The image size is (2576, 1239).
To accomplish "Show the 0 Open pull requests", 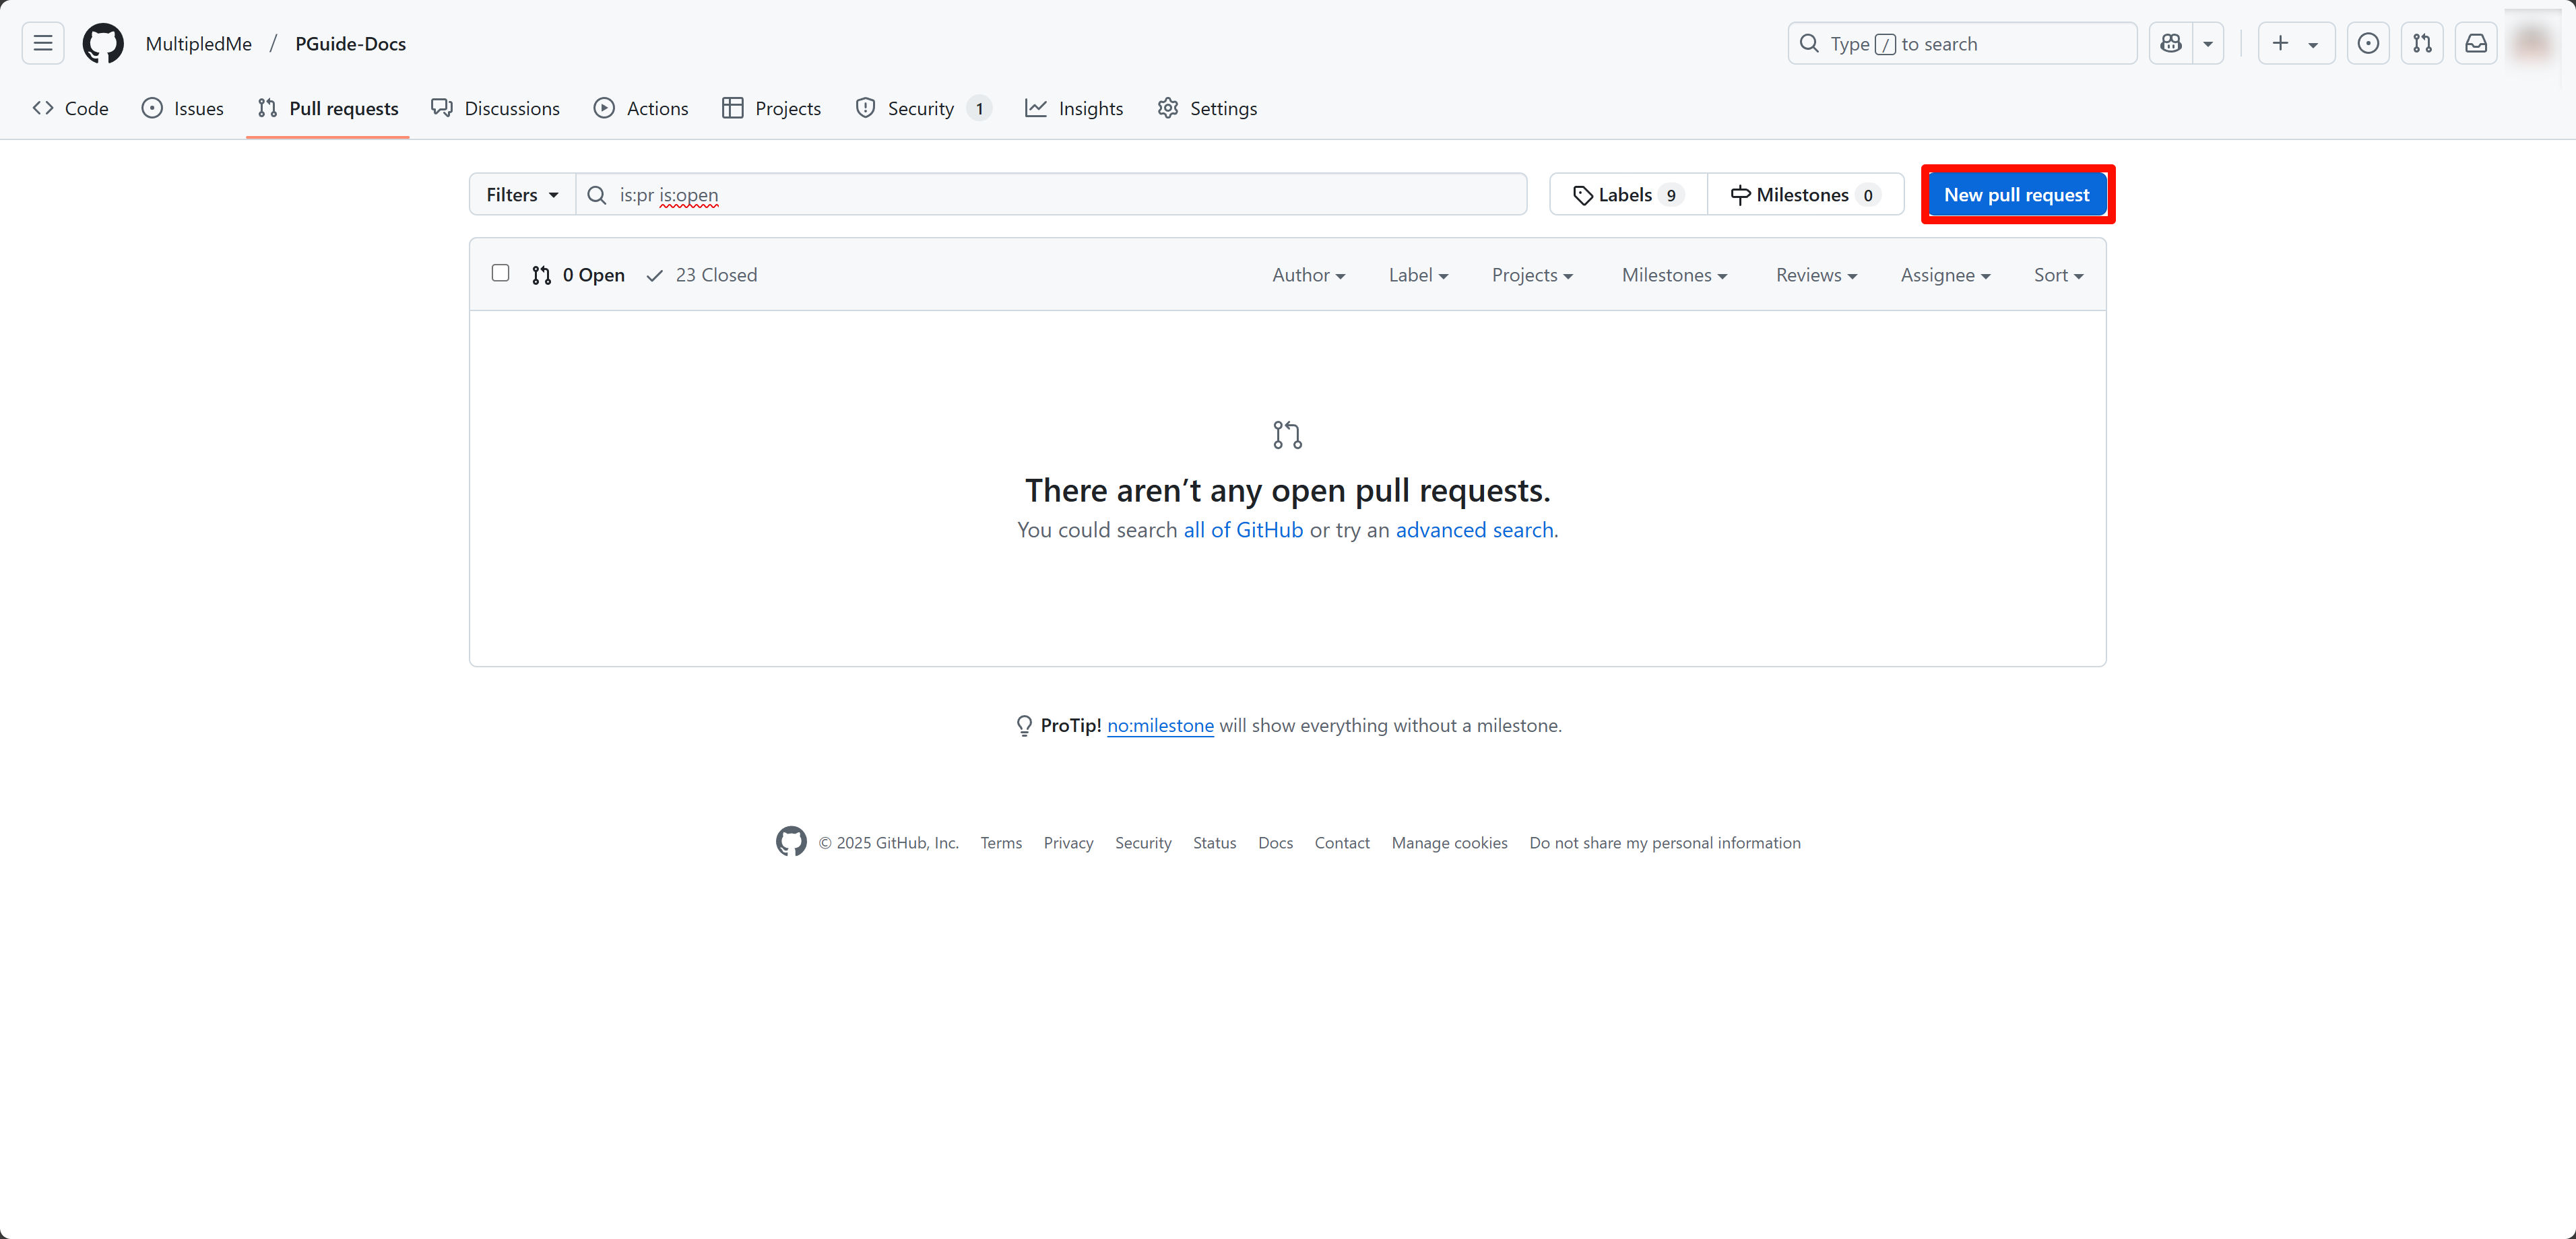I will 579,275.
